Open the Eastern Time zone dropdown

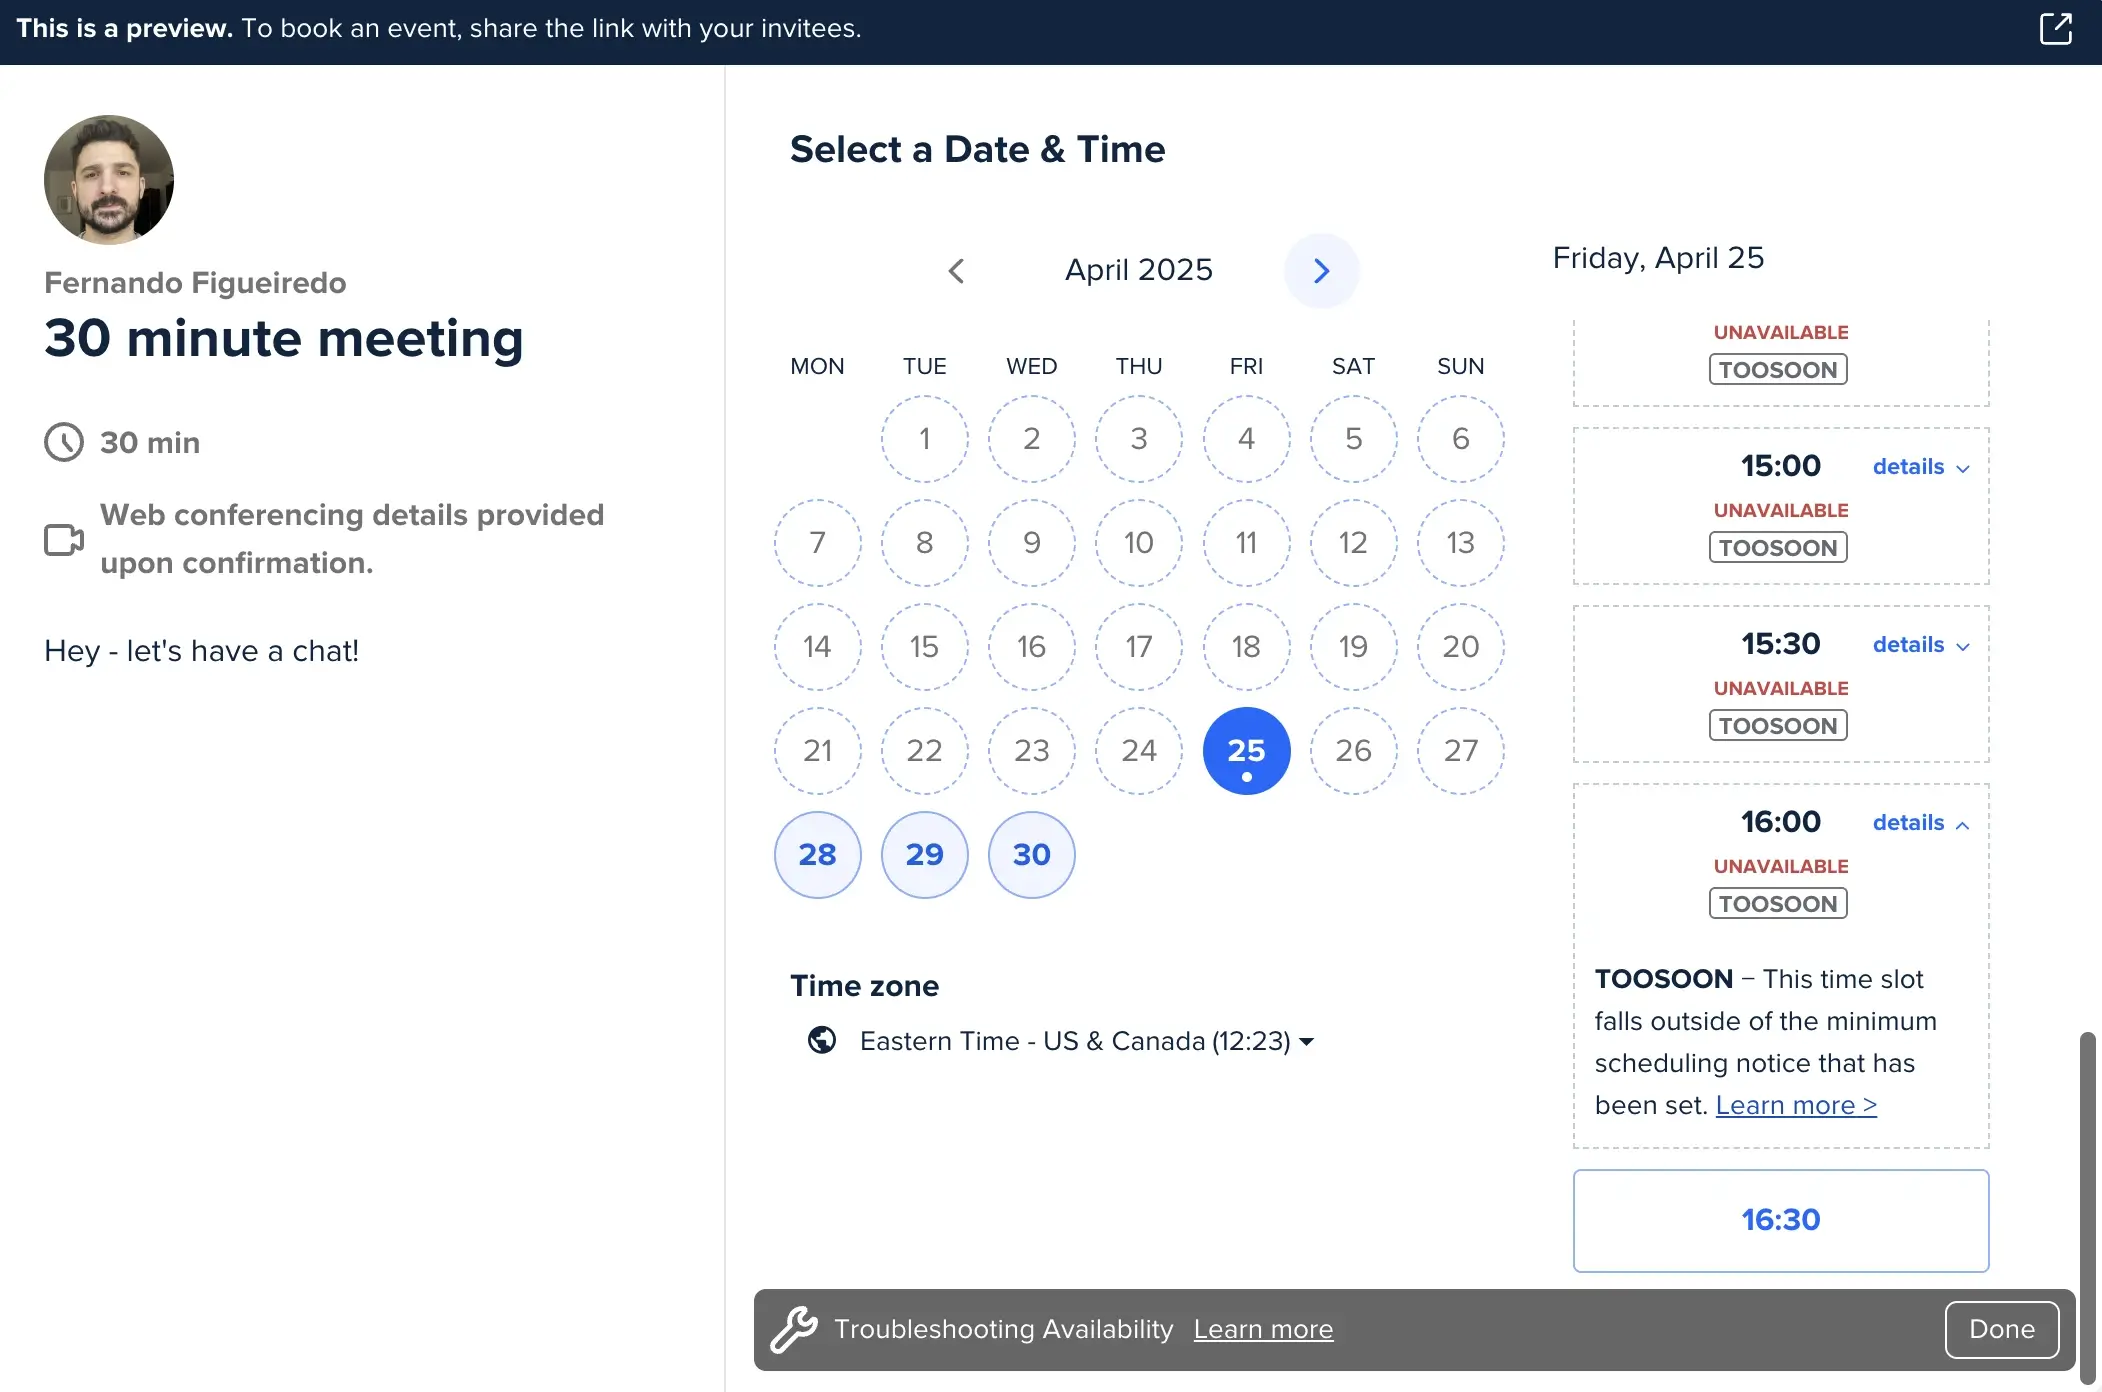tap(1086, 1041)
